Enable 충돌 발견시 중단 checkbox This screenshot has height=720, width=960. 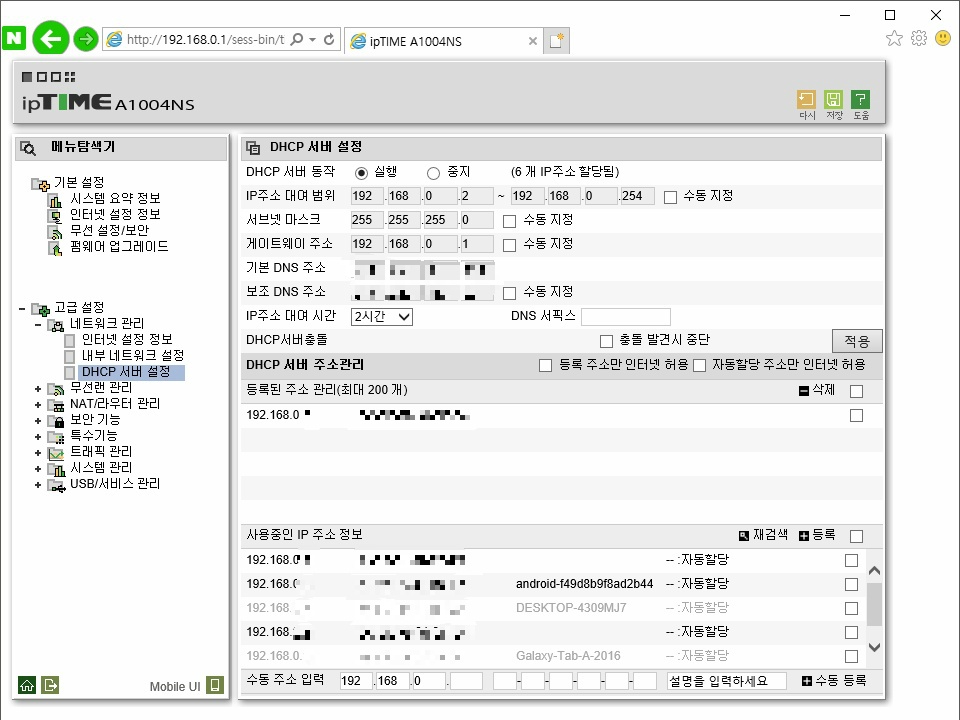[x=606, y=341]
